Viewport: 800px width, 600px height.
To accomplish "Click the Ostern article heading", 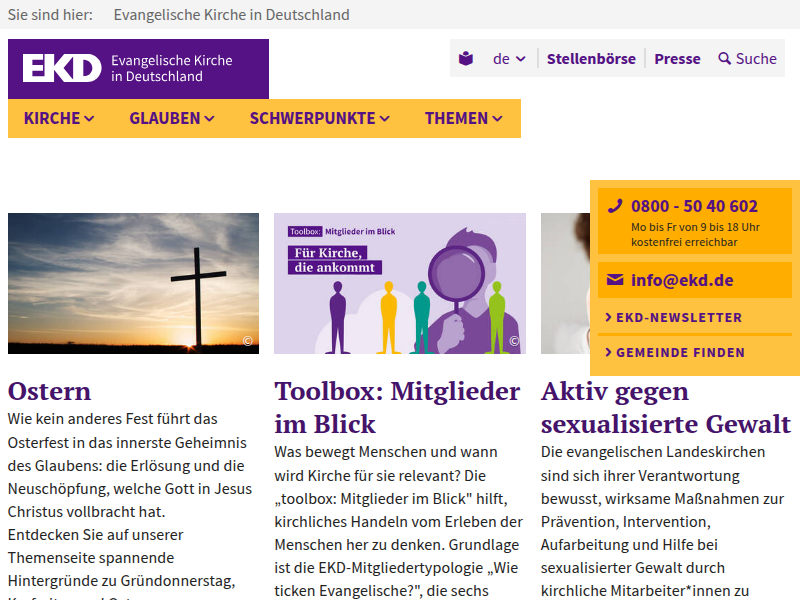I will [50, 391].
